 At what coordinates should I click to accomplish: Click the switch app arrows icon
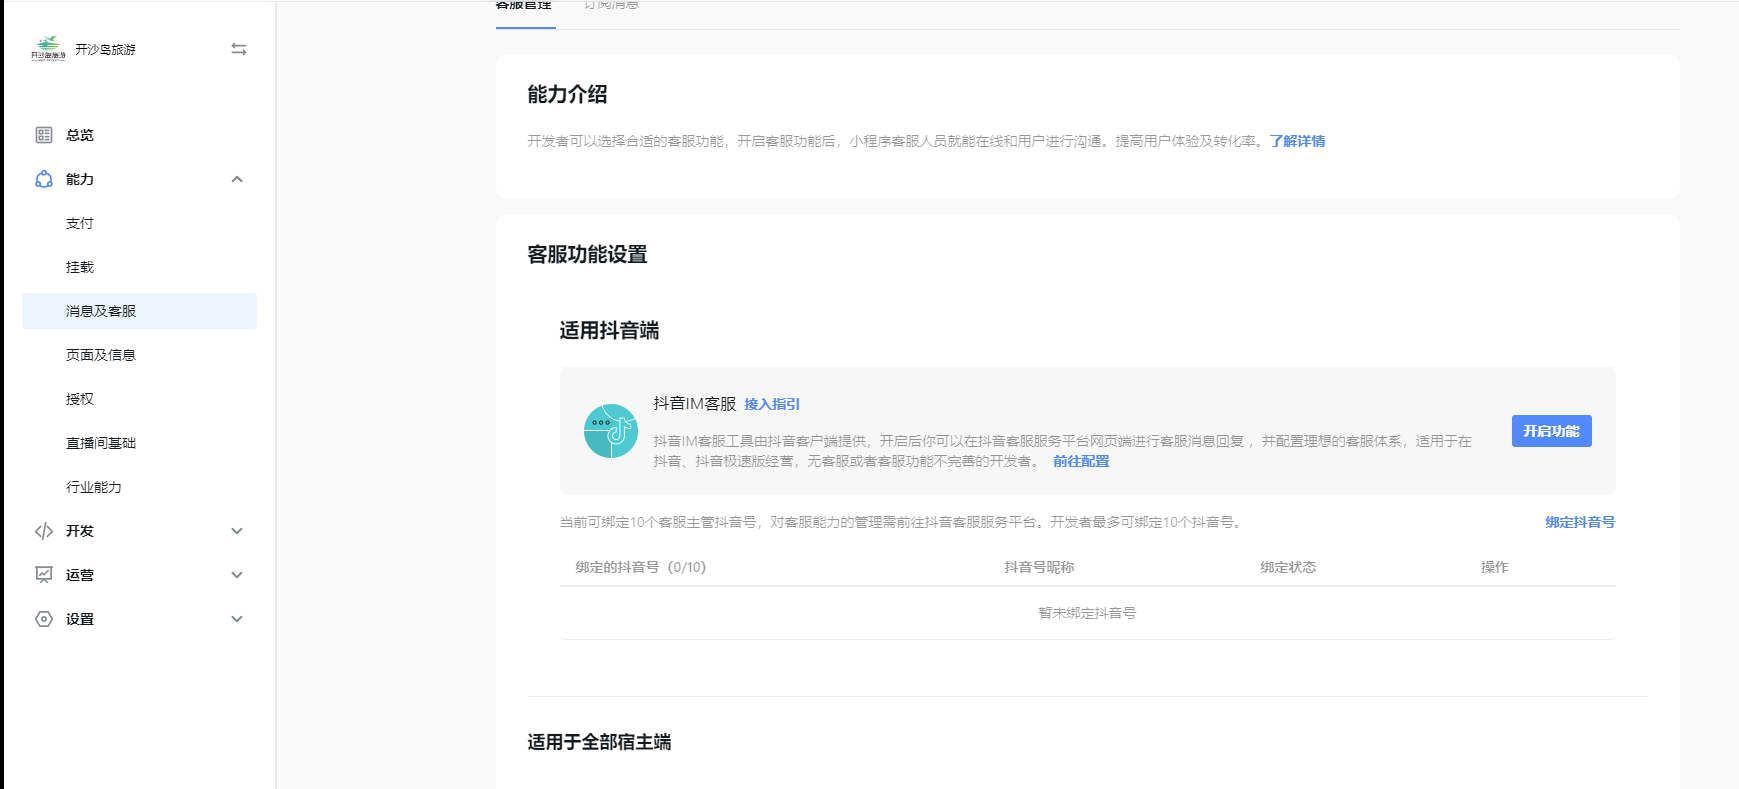[239, 49]
